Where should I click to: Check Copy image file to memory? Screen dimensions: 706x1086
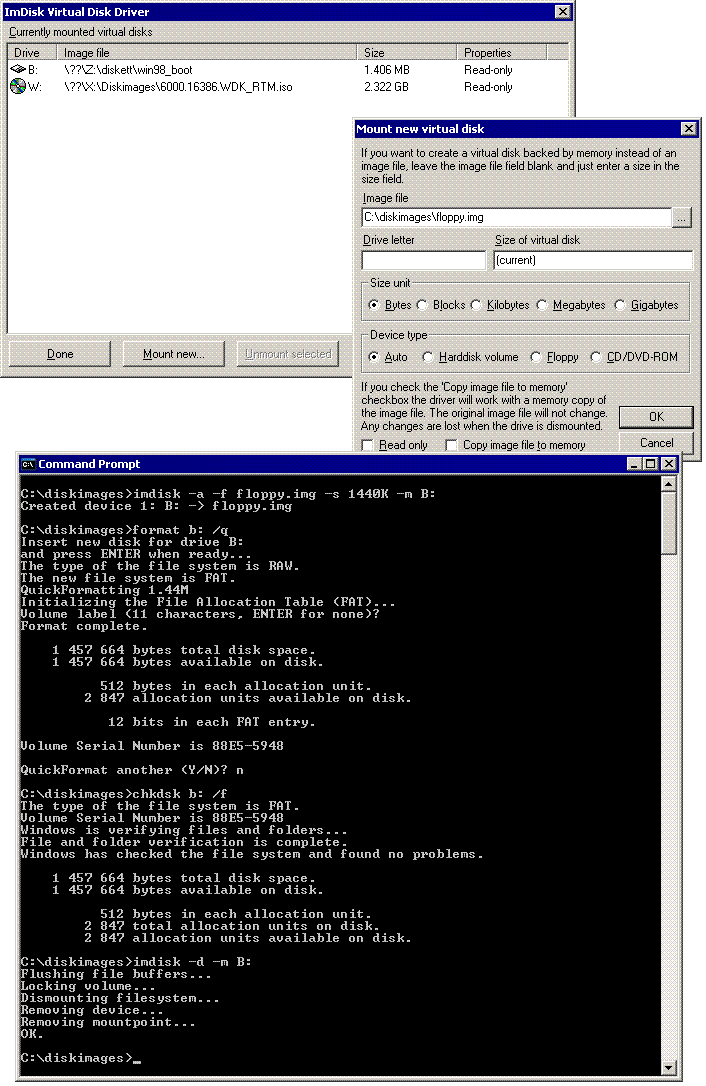(x=452, y=445)
